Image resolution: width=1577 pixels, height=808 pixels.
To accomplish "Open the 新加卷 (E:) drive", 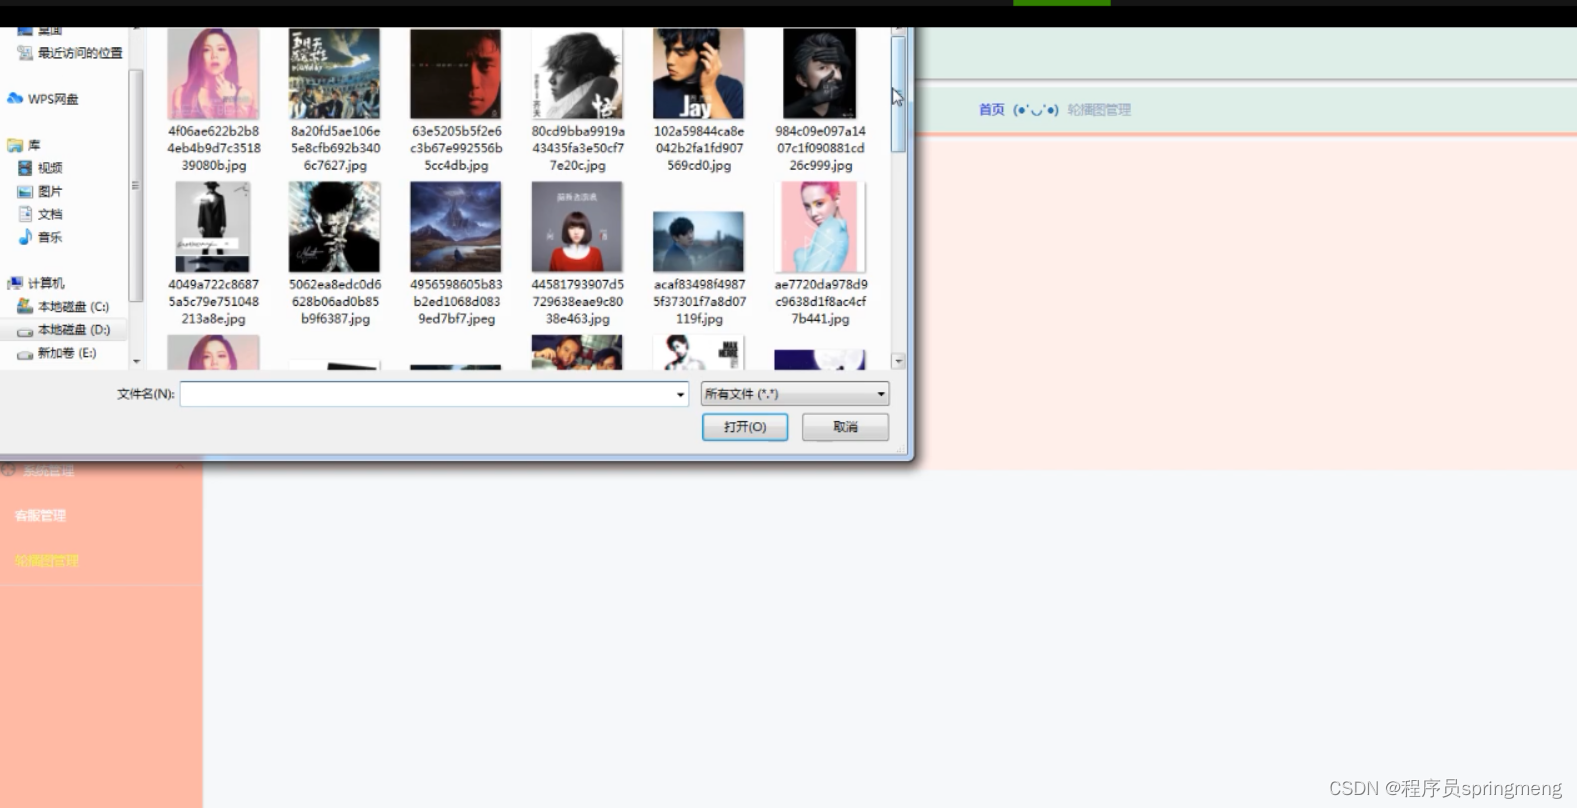I will [58, 353].
